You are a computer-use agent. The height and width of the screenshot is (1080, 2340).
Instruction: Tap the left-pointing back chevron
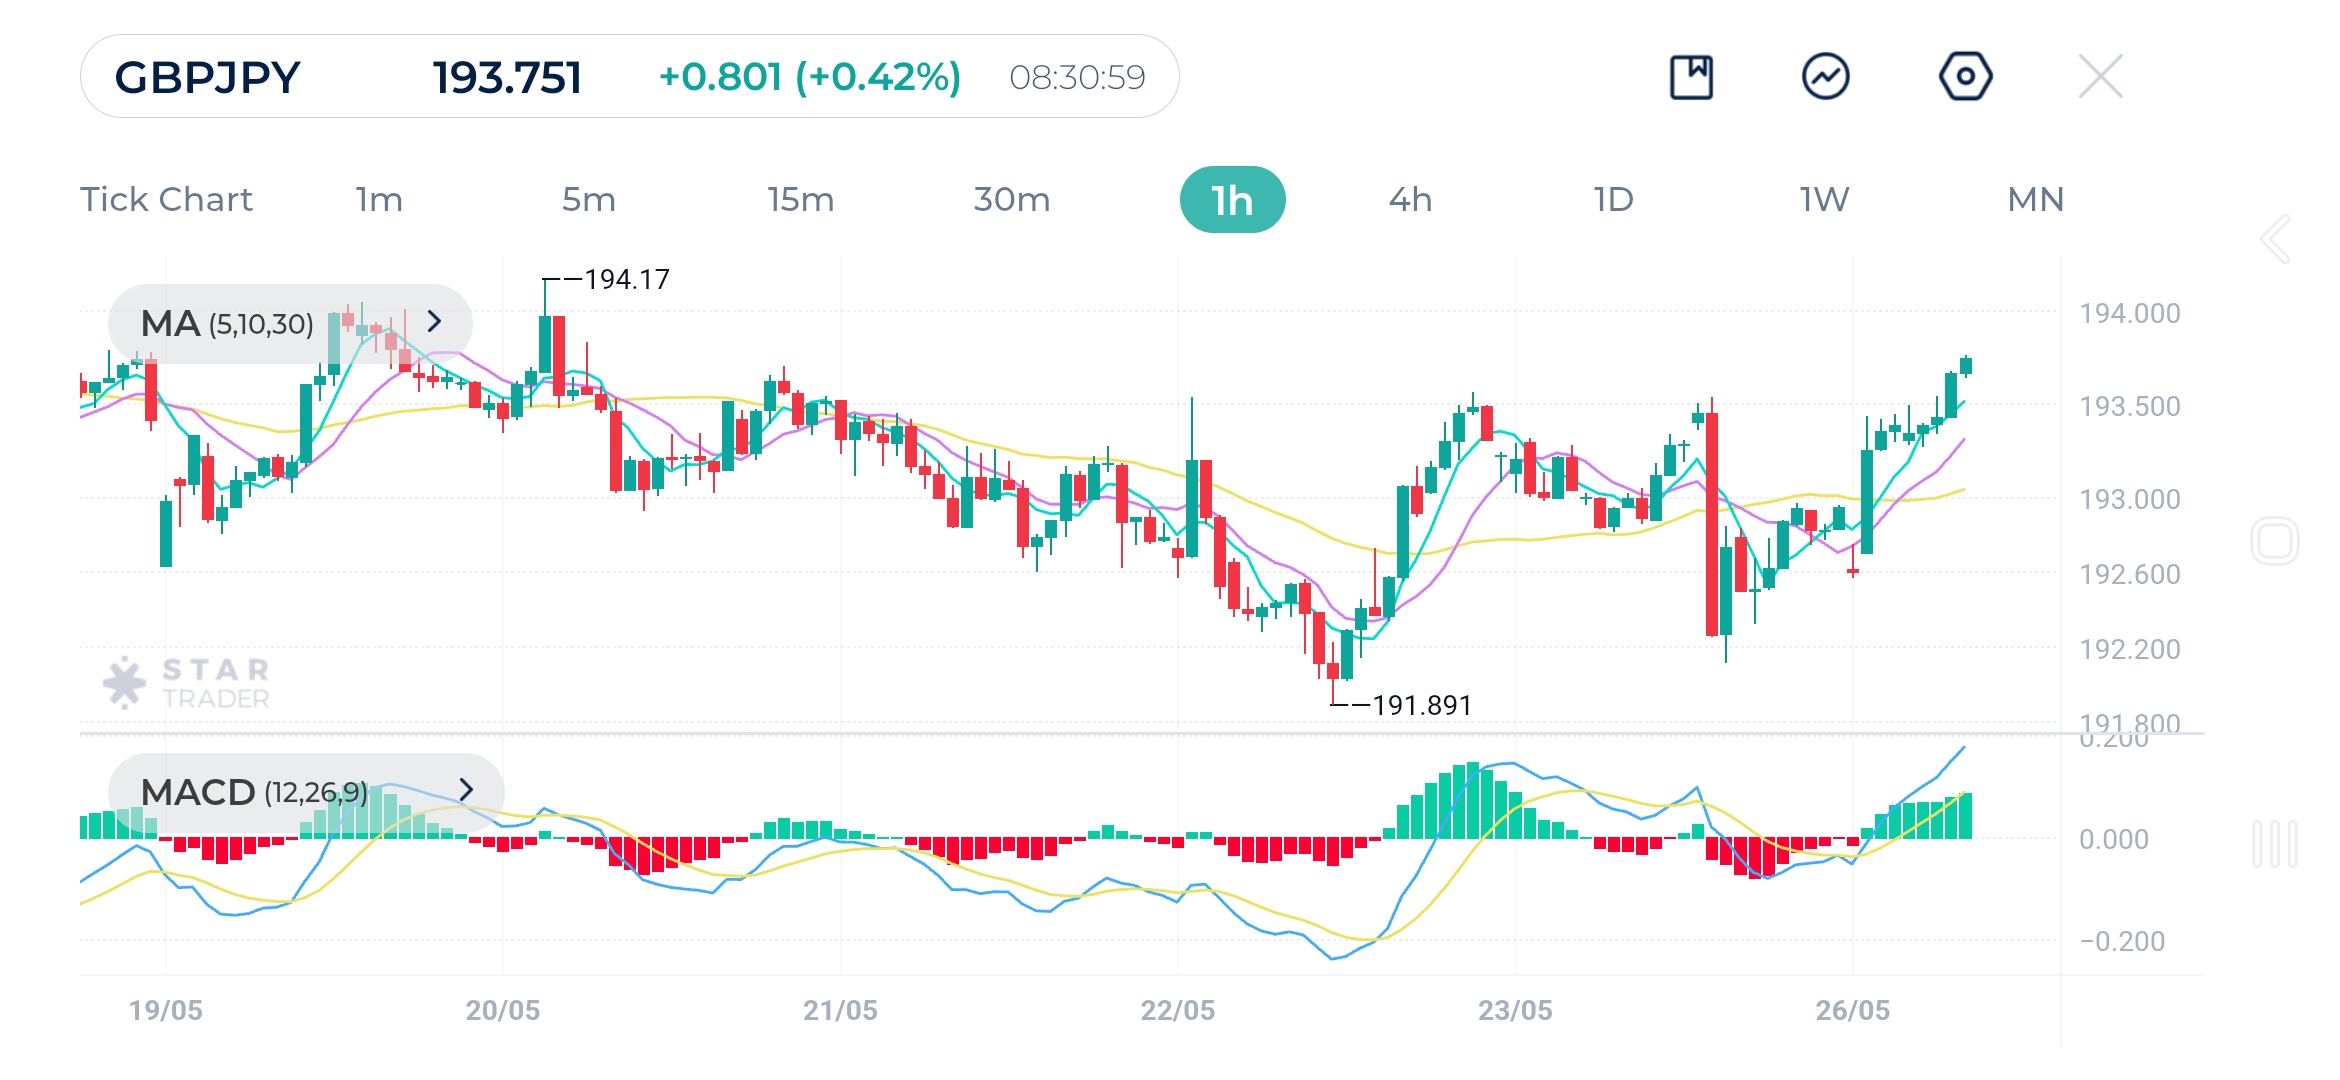click(2275, 240)
